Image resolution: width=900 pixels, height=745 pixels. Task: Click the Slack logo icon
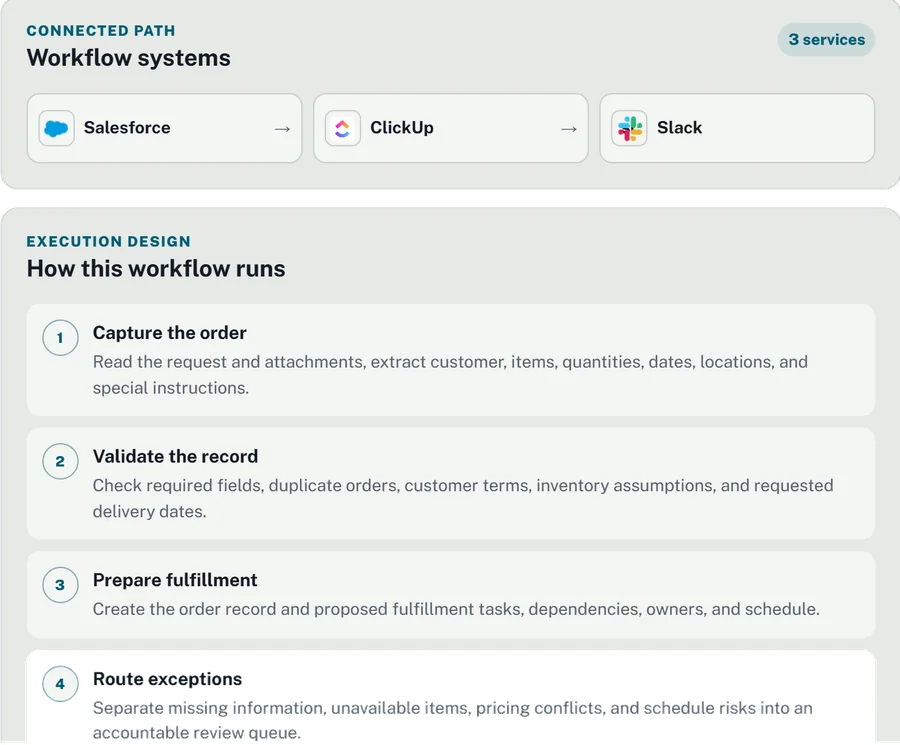pos(629,129)
